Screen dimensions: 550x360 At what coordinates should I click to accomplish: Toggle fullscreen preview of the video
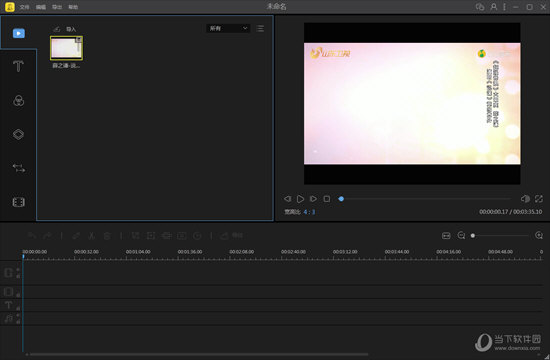click(x=539, y=199)
